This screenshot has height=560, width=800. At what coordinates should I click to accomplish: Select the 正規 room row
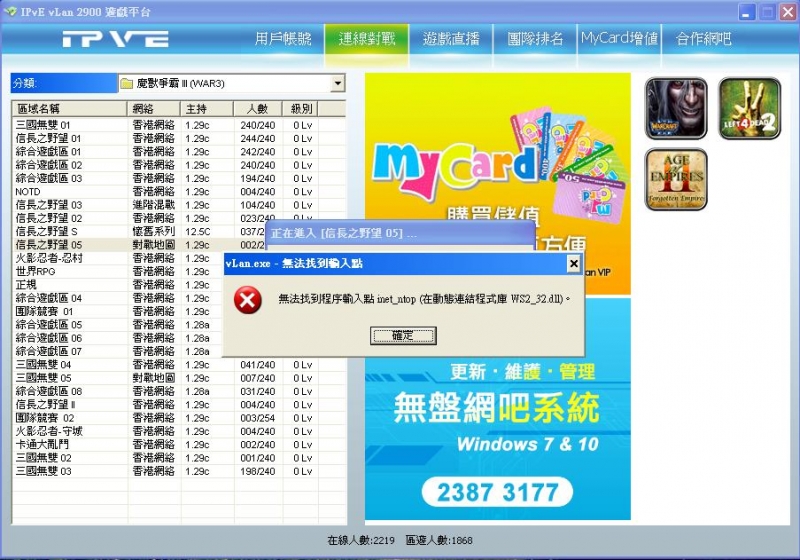118,285
